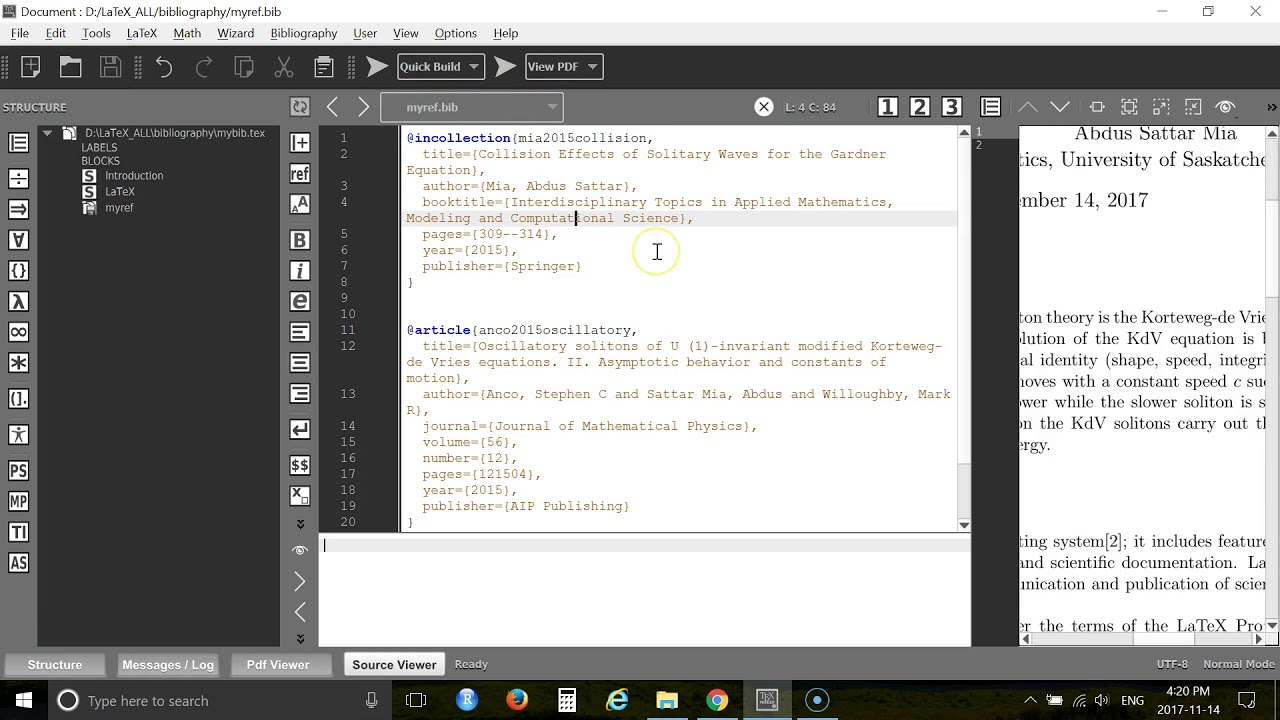The width and height of the screenshot is (1280, 720).
Task: Close the current myref.bib document
Action: (x=763, y=107)
